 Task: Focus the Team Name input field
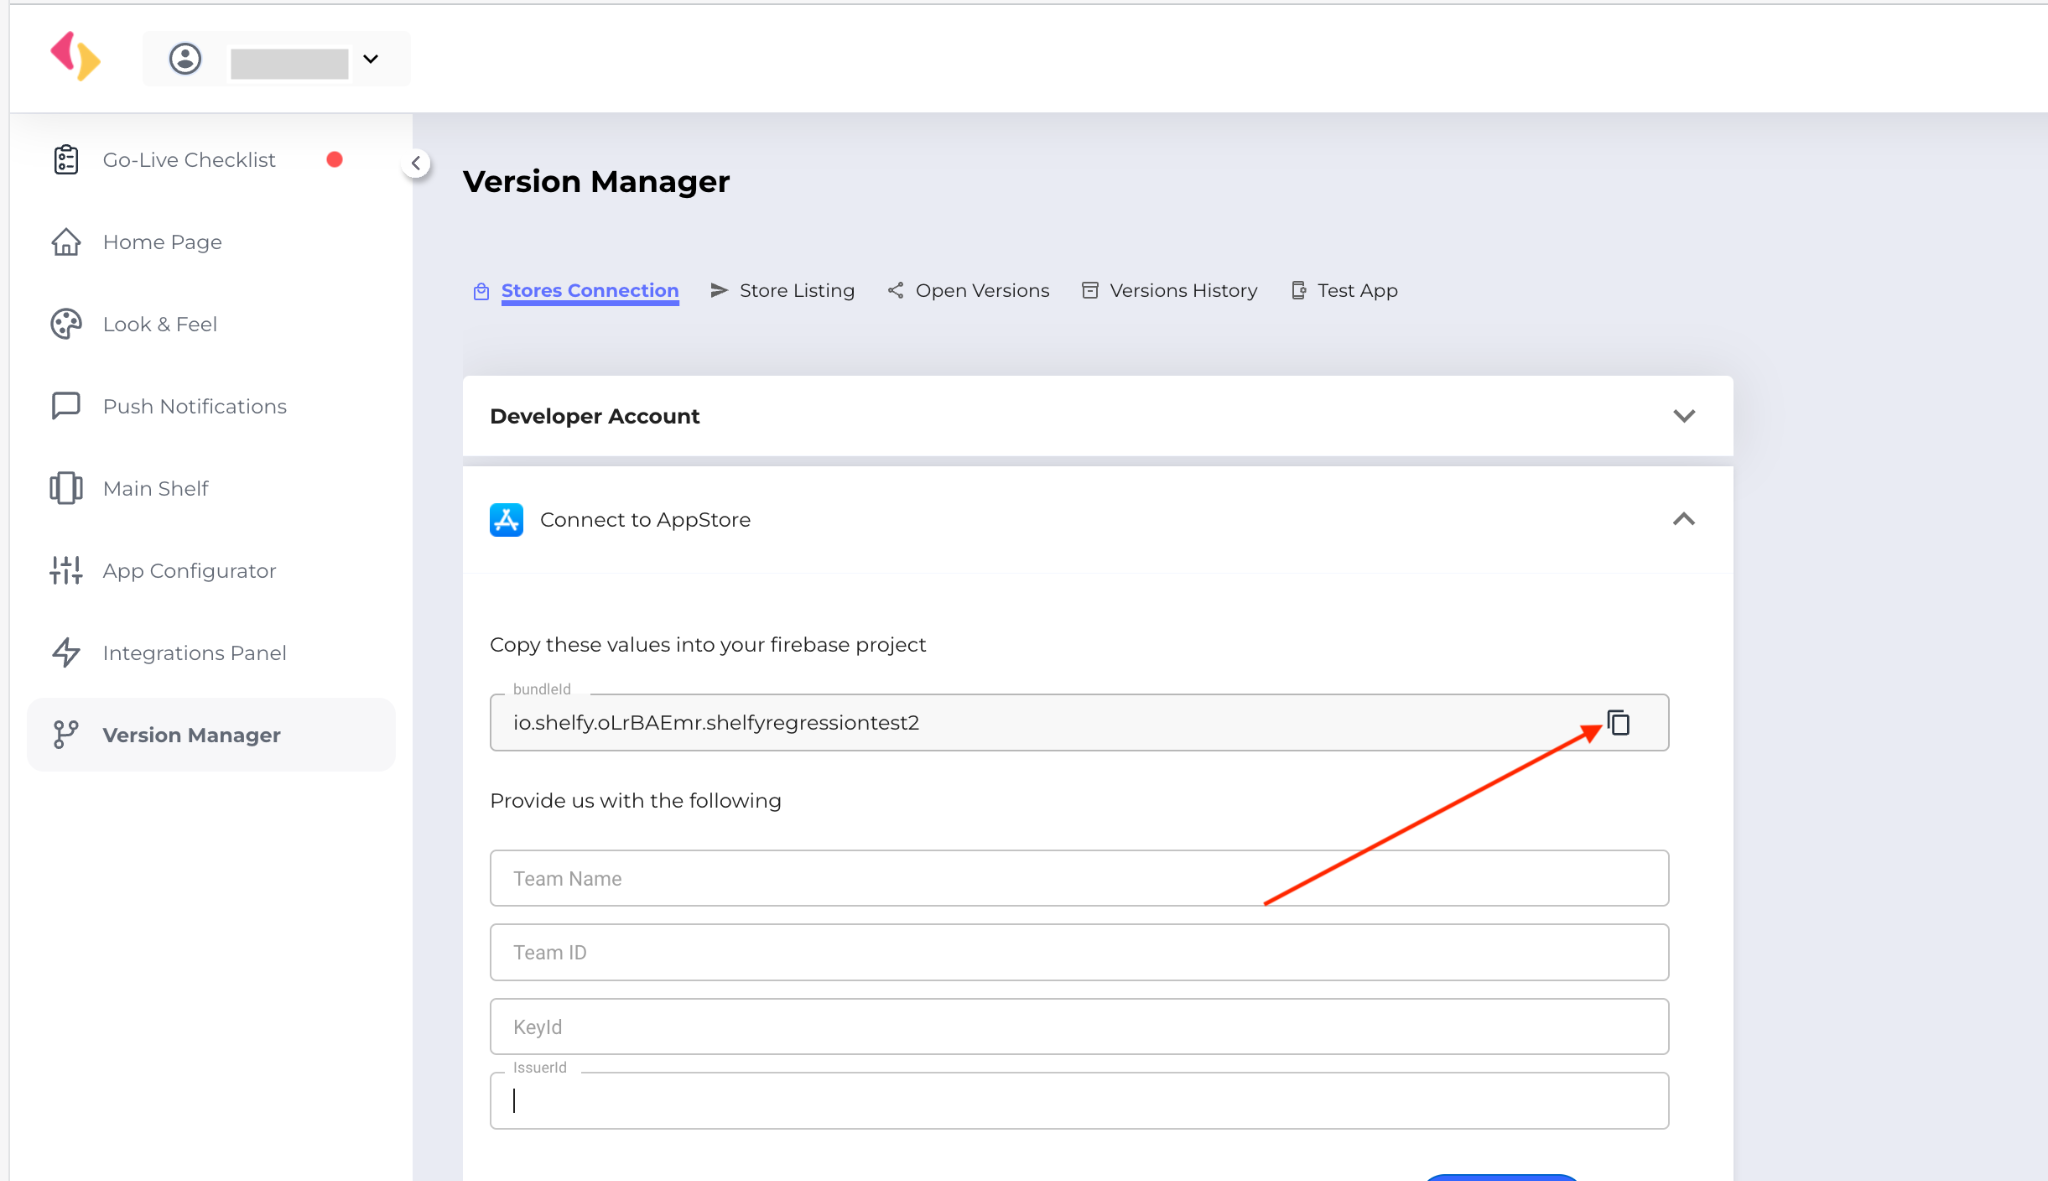click(x=1078, y=878)
